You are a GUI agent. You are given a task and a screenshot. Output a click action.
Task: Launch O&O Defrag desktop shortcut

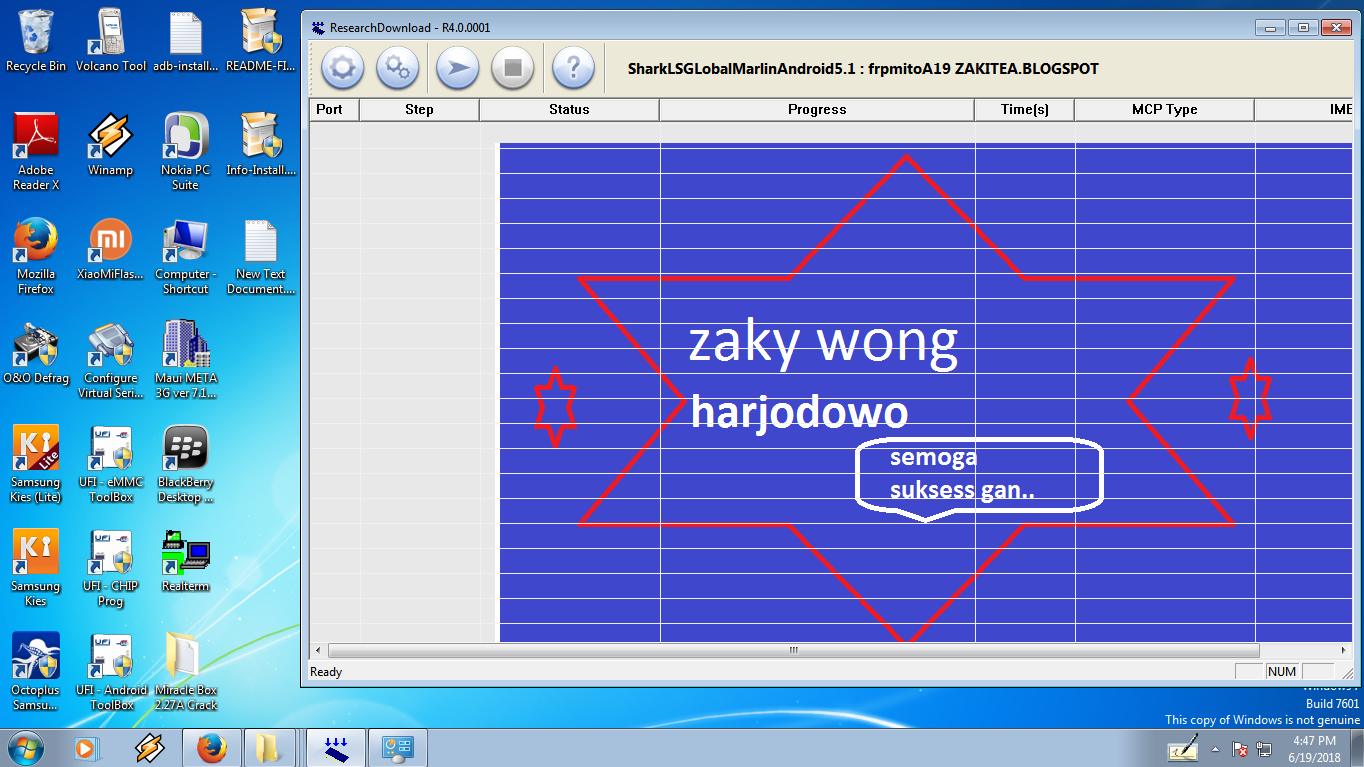pyautogui.click(x=36, y=352)
